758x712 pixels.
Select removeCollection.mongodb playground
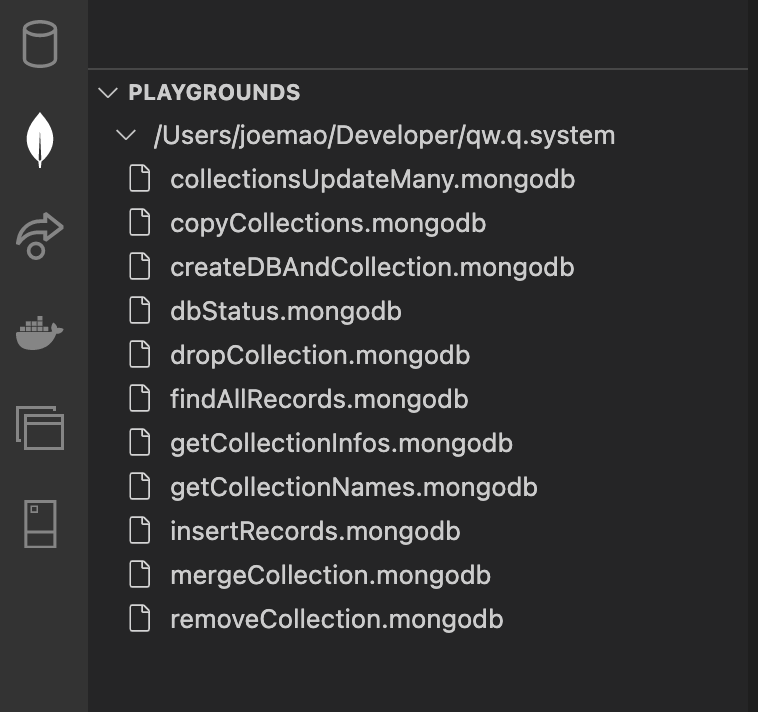tap(336, 619)
